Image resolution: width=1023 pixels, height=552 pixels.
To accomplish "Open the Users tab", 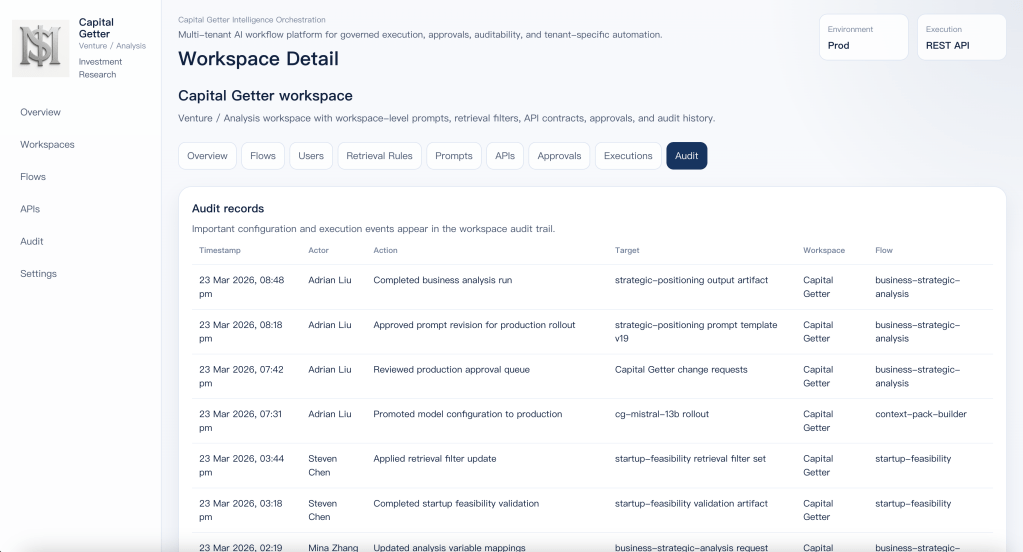I will (x=311, y=156).
